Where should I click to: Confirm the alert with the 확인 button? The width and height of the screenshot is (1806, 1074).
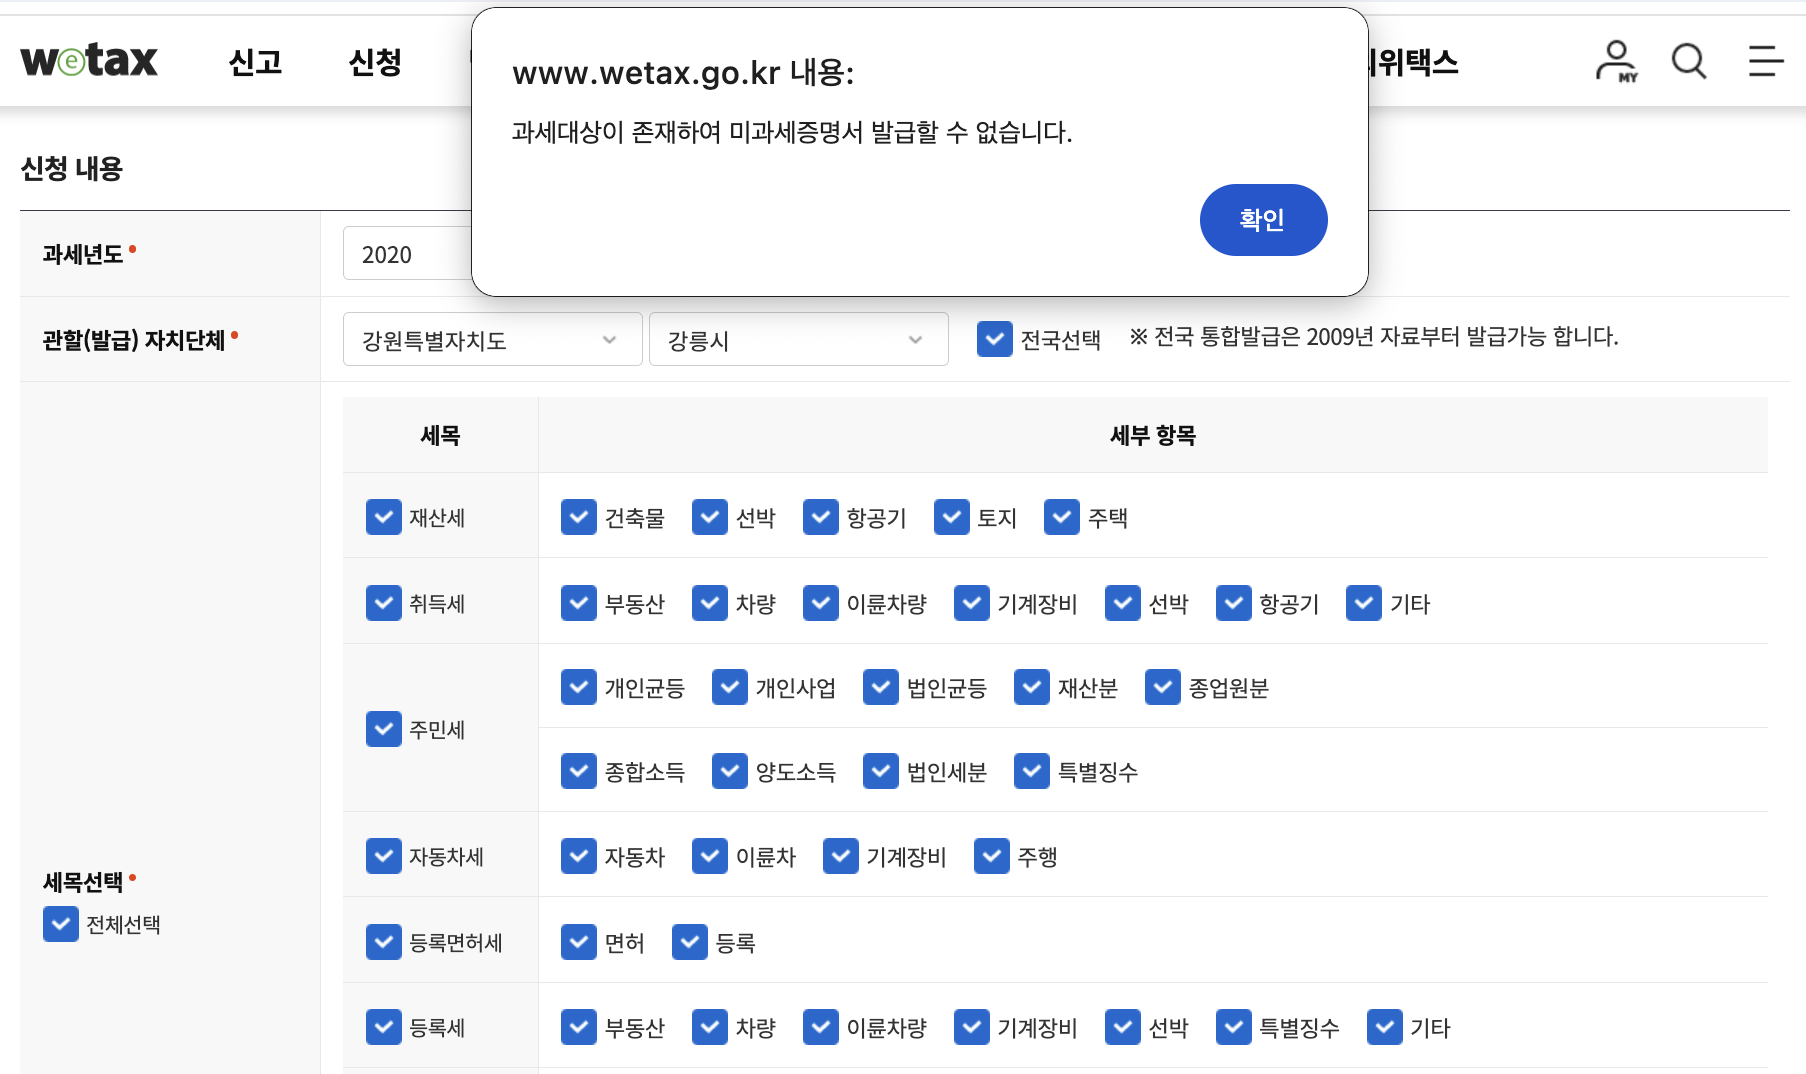[1263, 220]
